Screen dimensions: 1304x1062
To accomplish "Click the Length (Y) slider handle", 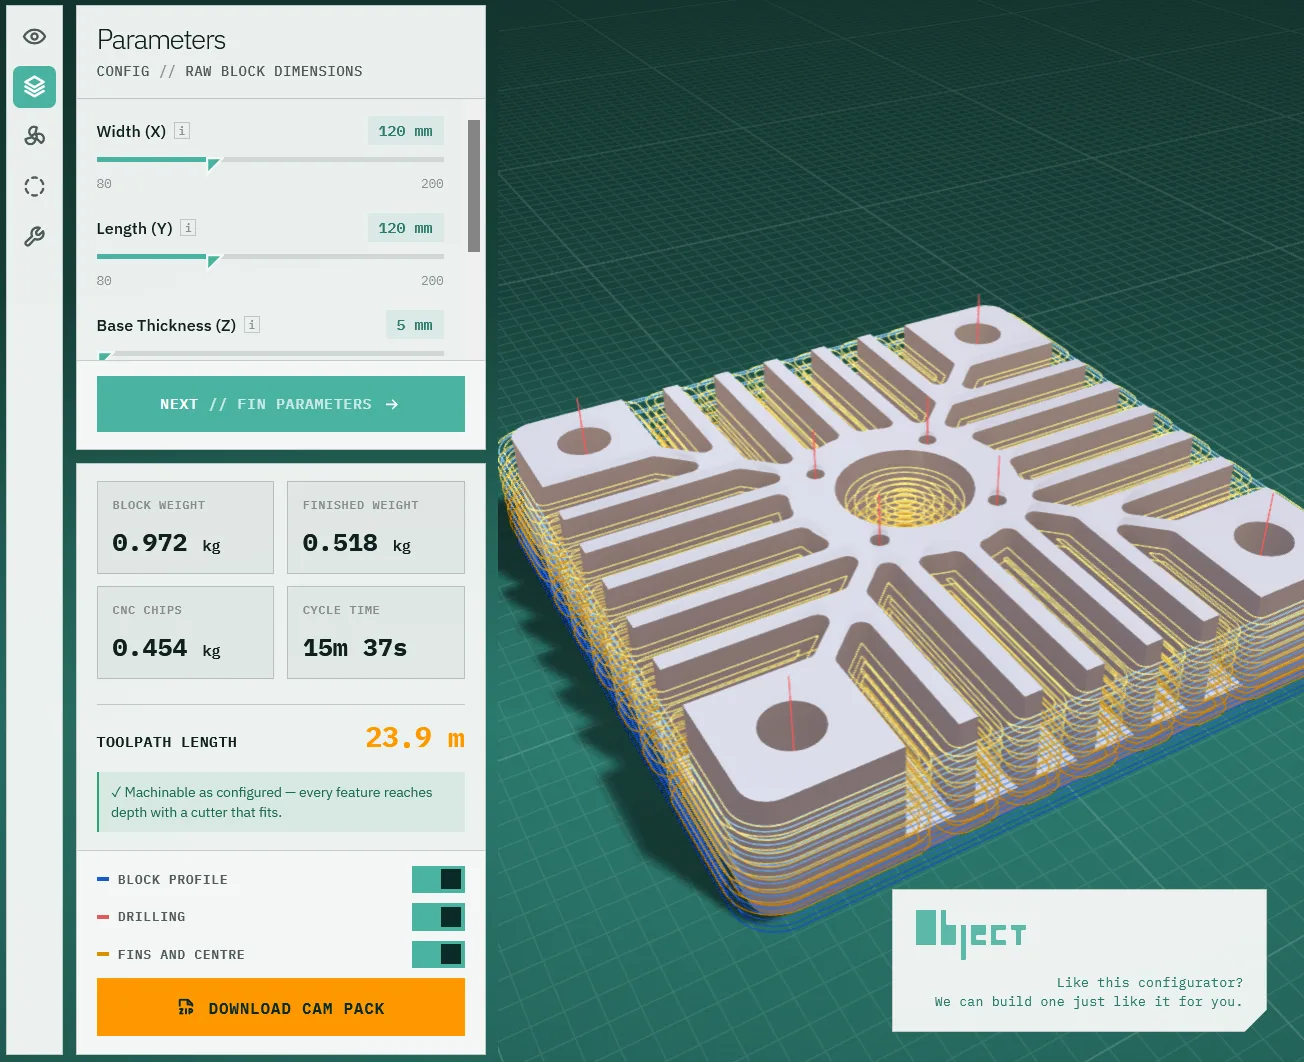I will (x=213, y=260).
